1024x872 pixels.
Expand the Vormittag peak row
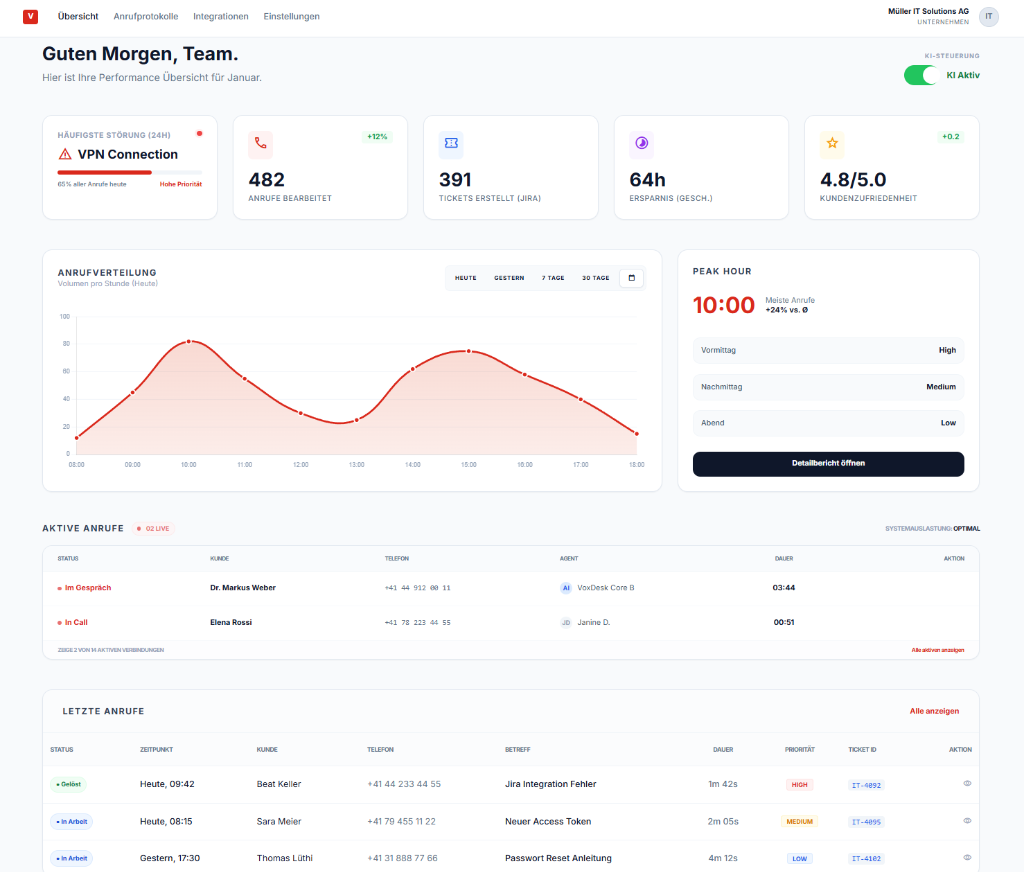pyautogui.click(x=828, y=350)
